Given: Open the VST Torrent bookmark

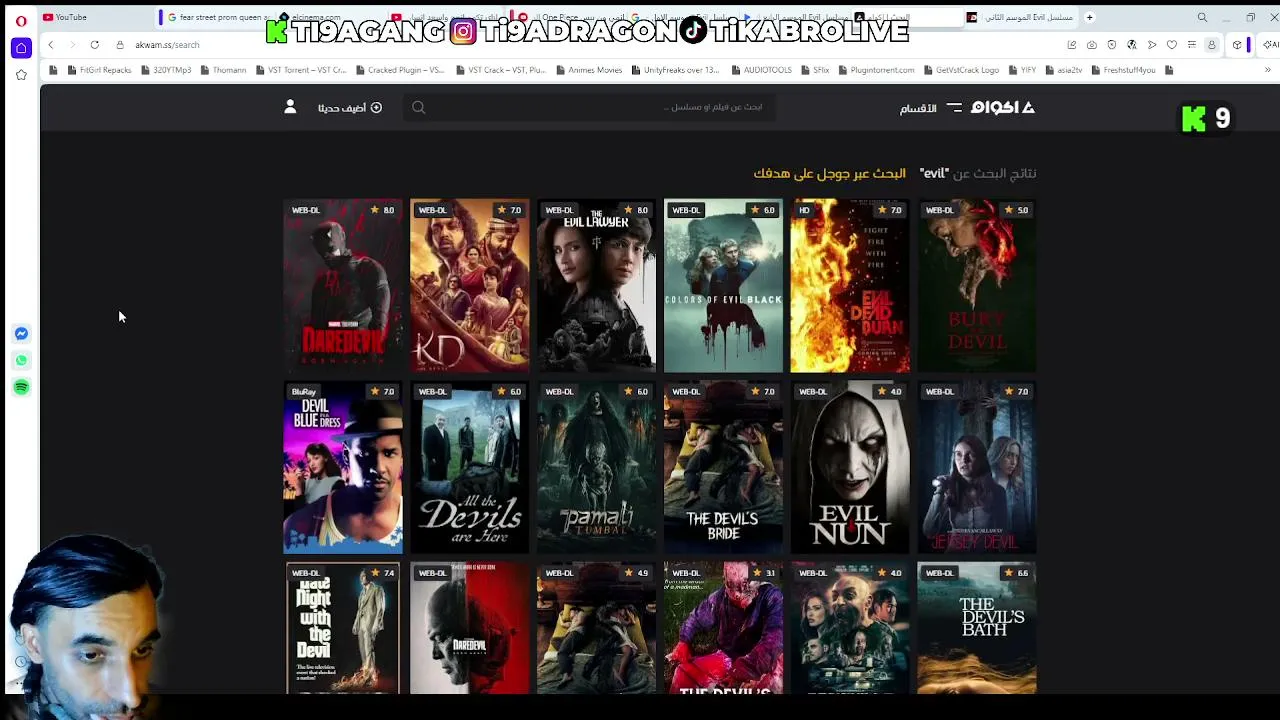Looking at the screenshot, I should click(301, 70).
